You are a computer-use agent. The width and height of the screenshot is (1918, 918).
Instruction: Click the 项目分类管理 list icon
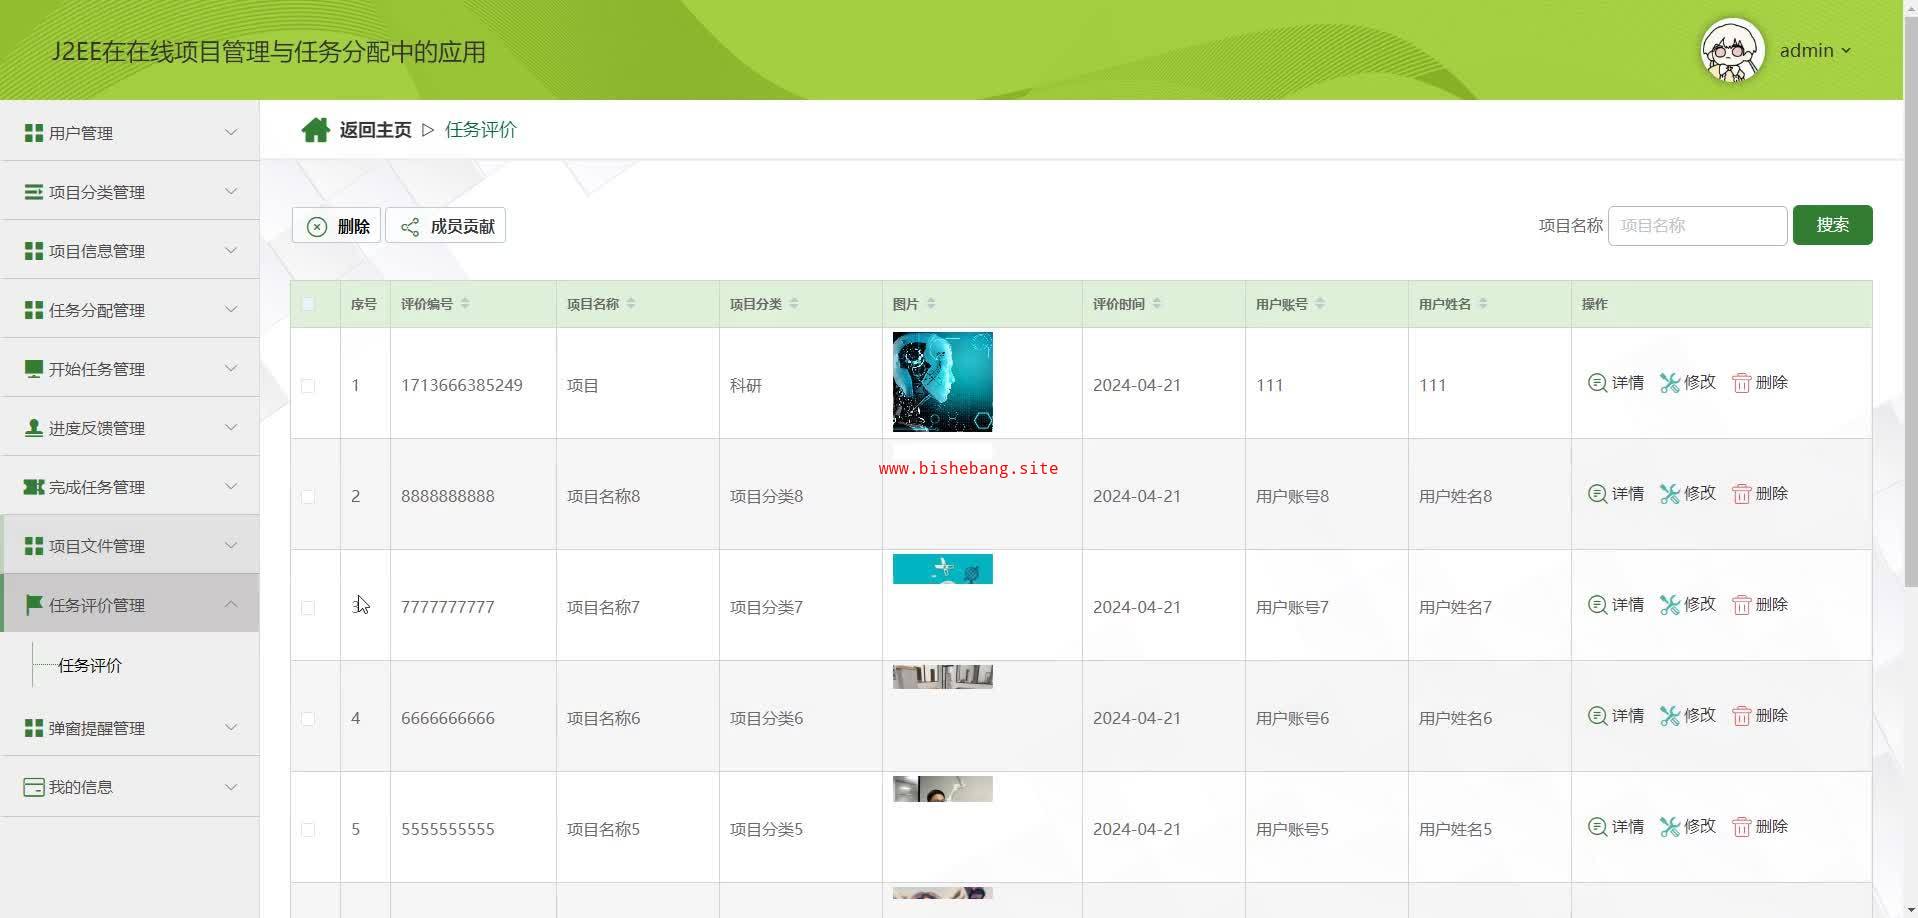click(34, 192)
